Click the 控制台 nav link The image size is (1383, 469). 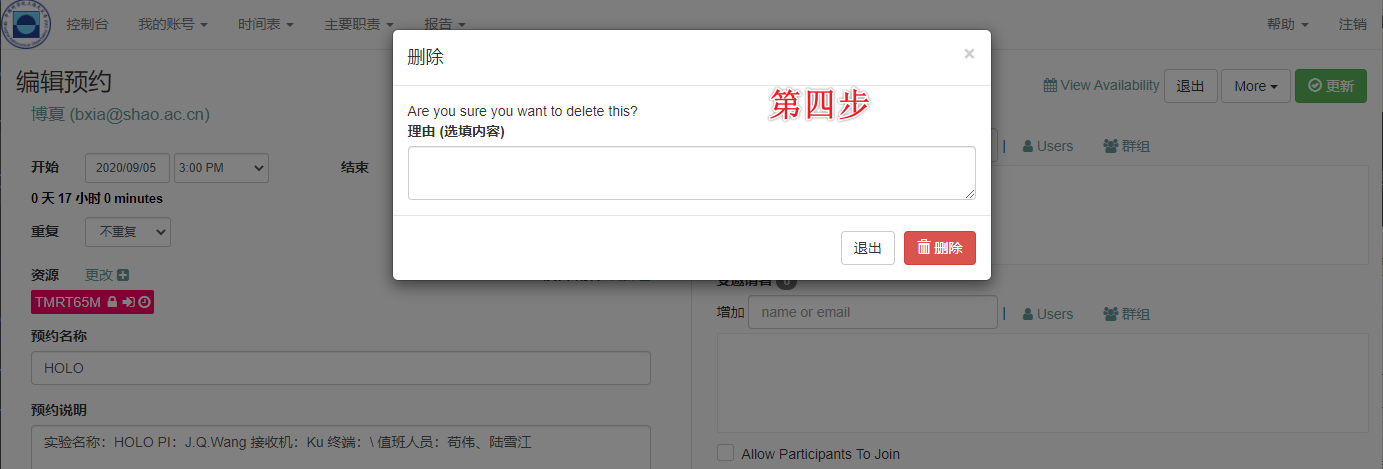87,24
